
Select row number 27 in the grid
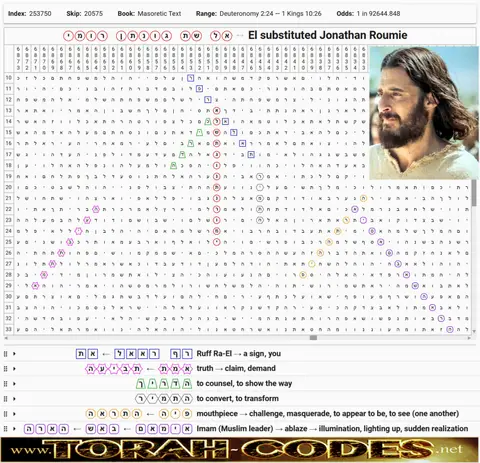point(9,264)
